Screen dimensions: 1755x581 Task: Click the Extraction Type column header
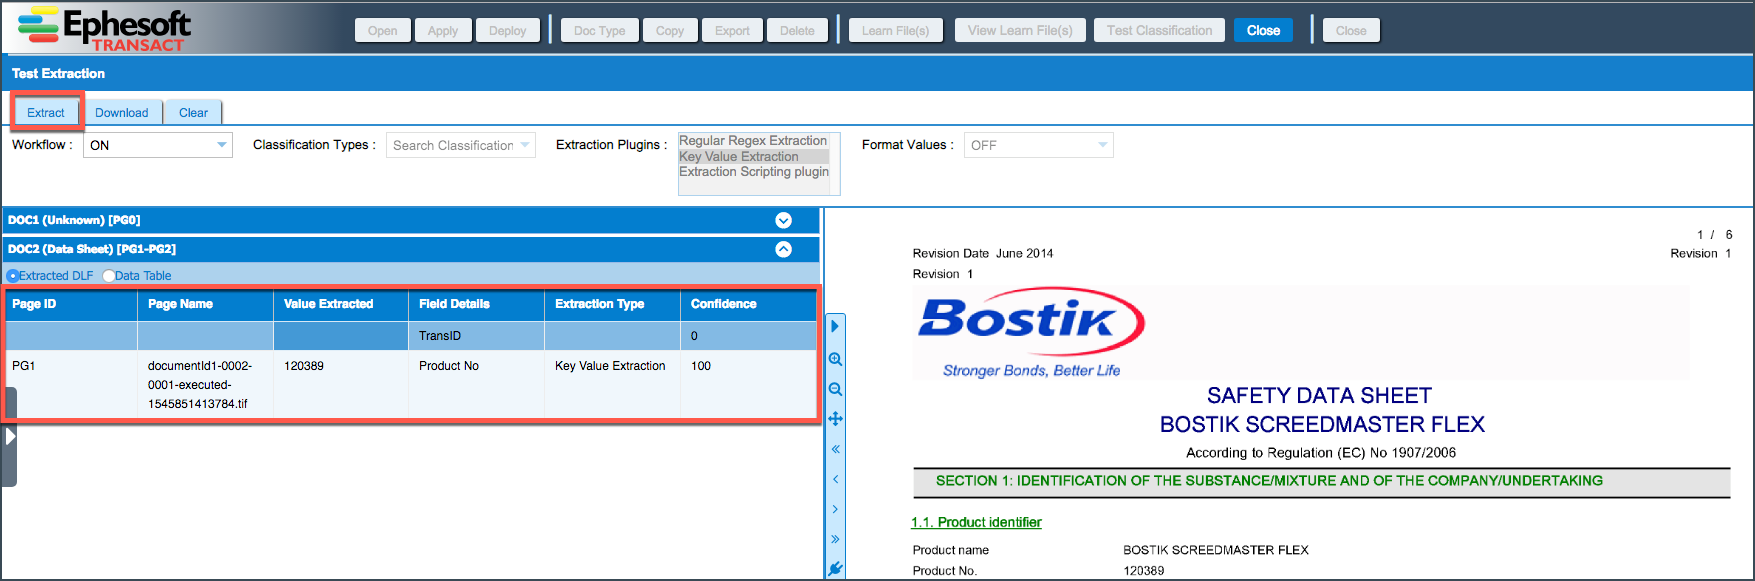click(612, 305)
